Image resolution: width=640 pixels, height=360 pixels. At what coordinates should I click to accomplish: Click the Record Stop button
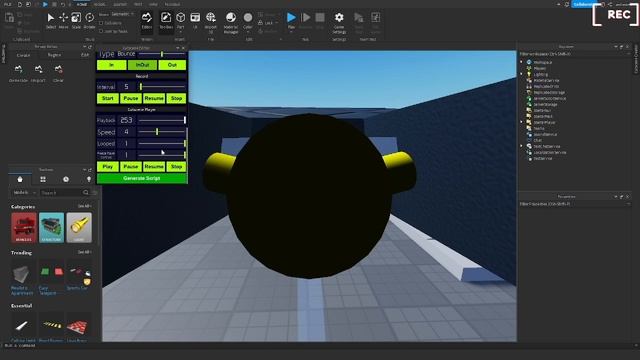[x=176, y=98]
